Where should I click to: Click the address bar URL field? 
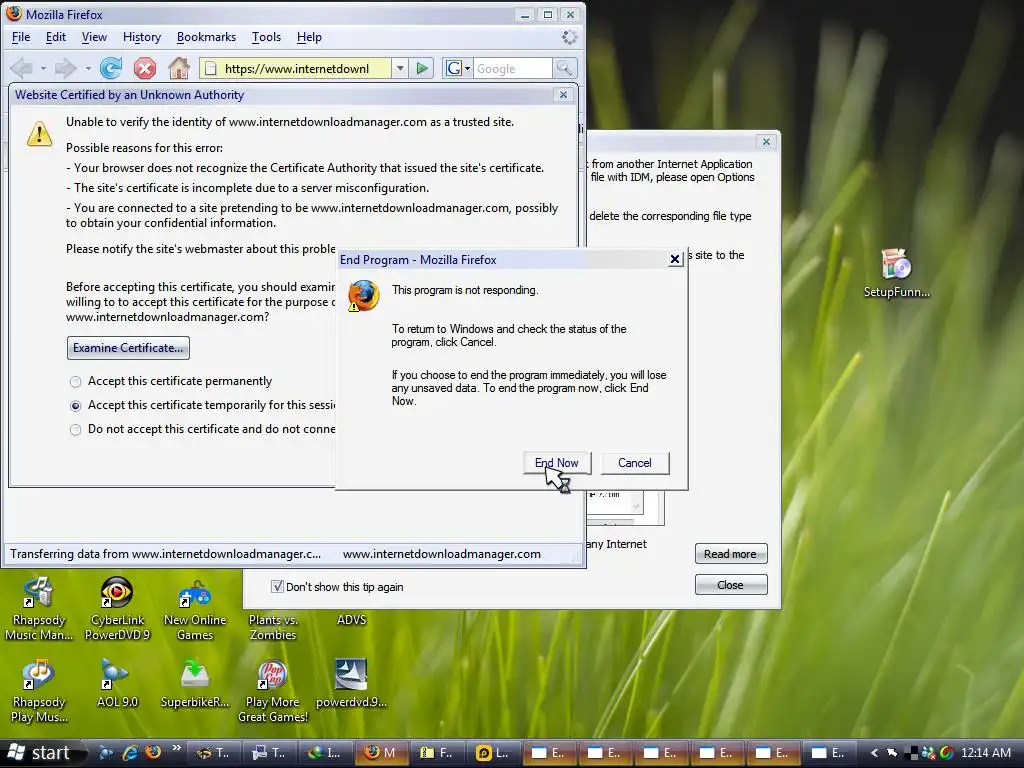(x=297, y=68)
